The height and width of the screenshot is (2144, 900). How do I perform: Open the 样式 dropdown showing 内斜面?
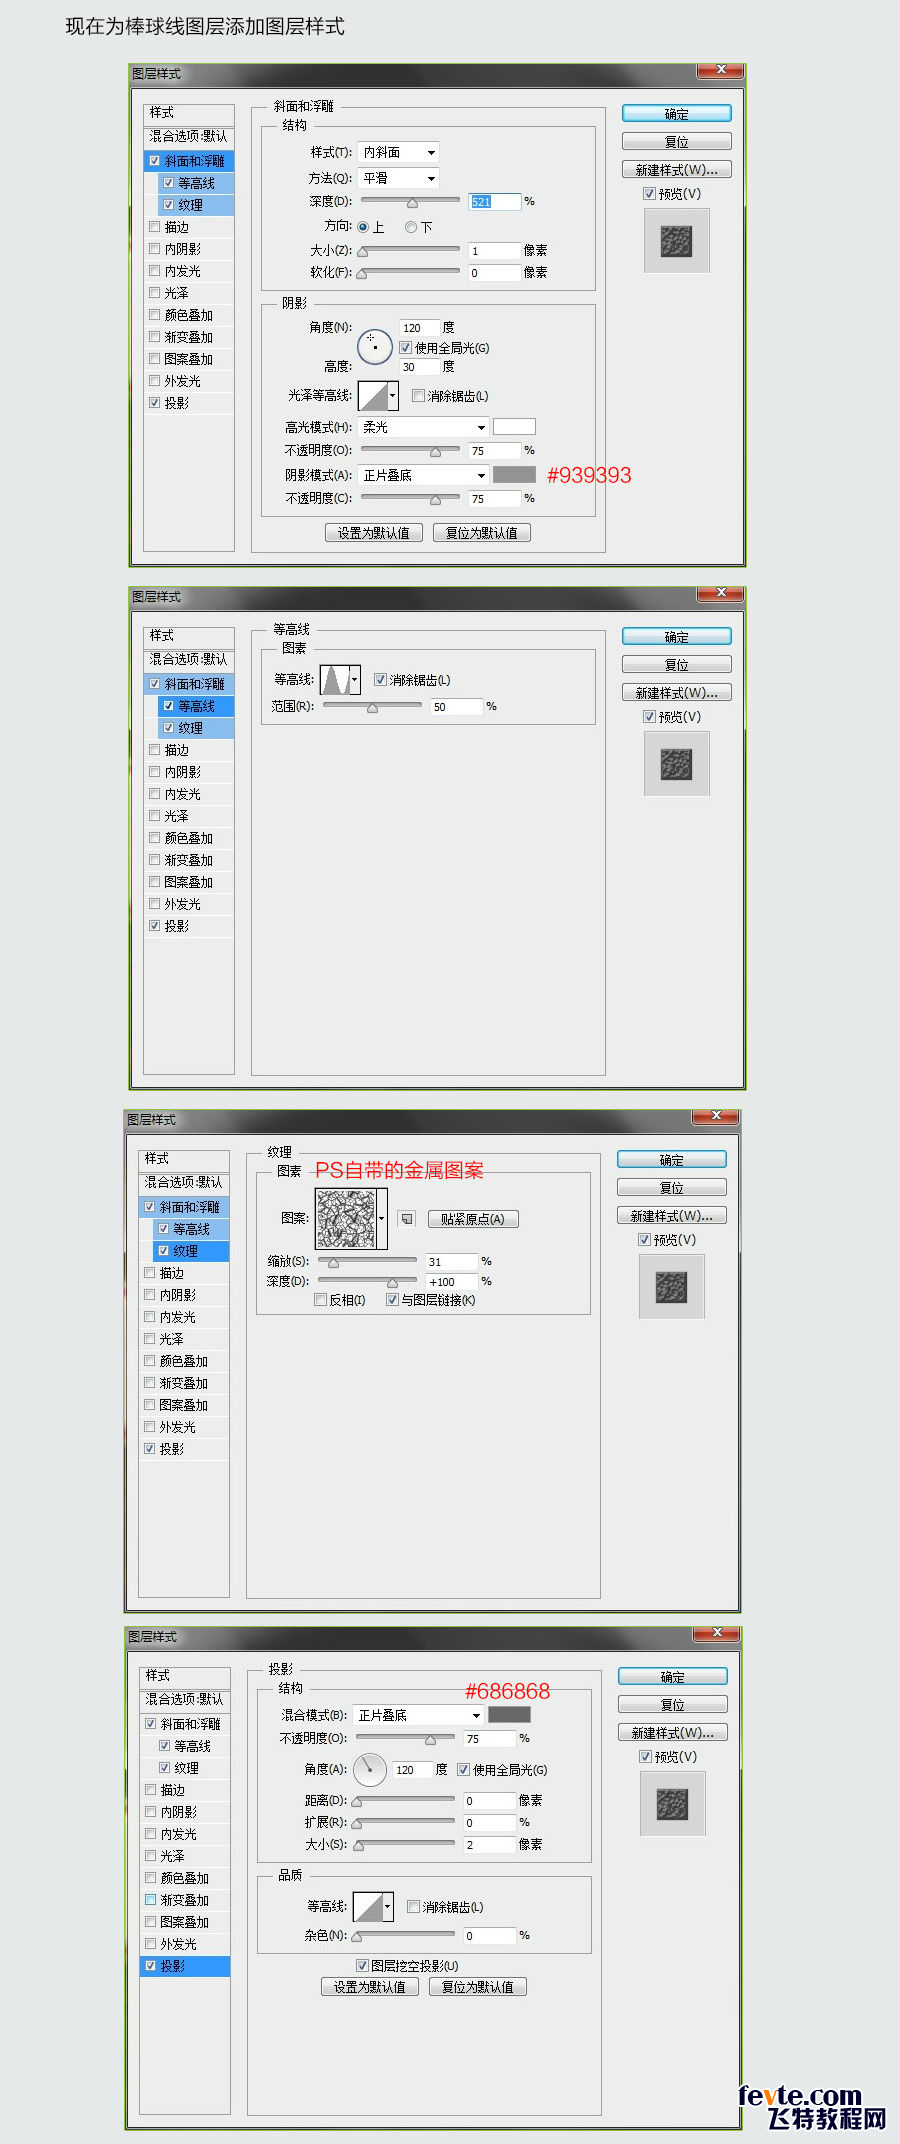coord(399,152)
